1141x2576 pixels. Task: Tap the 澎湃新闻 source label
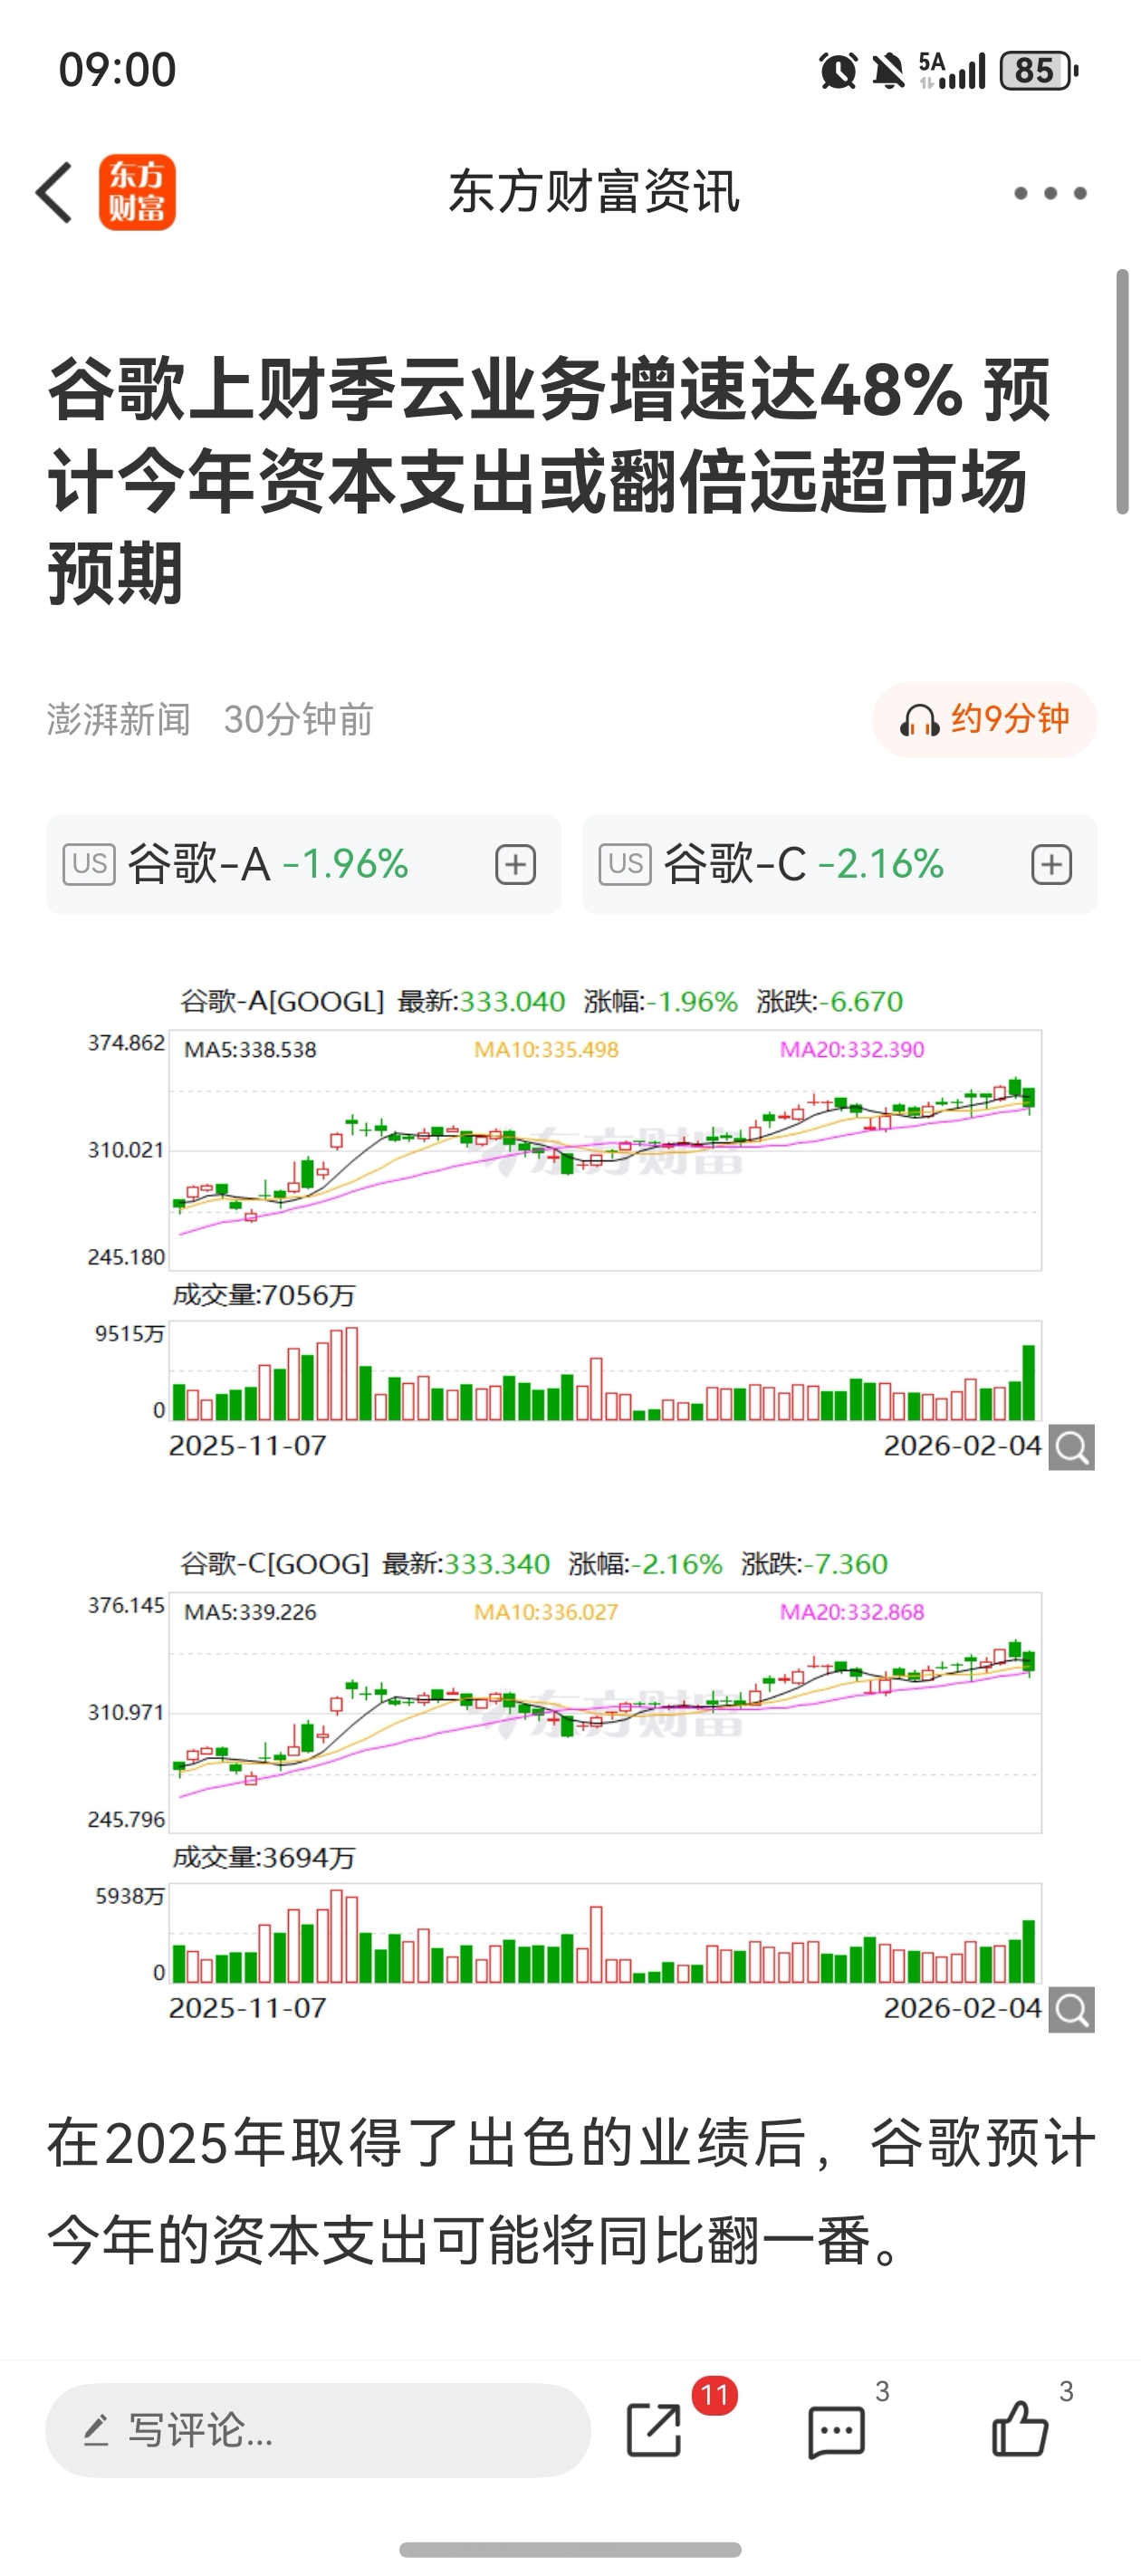coord(118,719)
